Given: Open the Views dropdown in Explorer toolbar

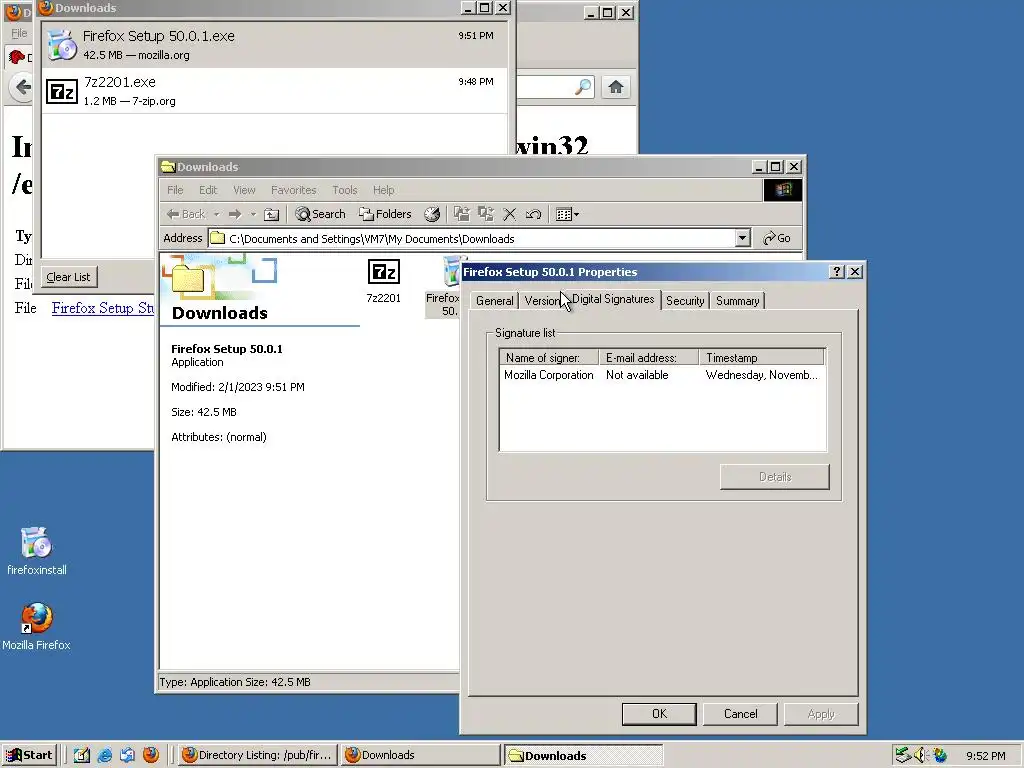Looking at the screenshot, I should click(567, 214).
